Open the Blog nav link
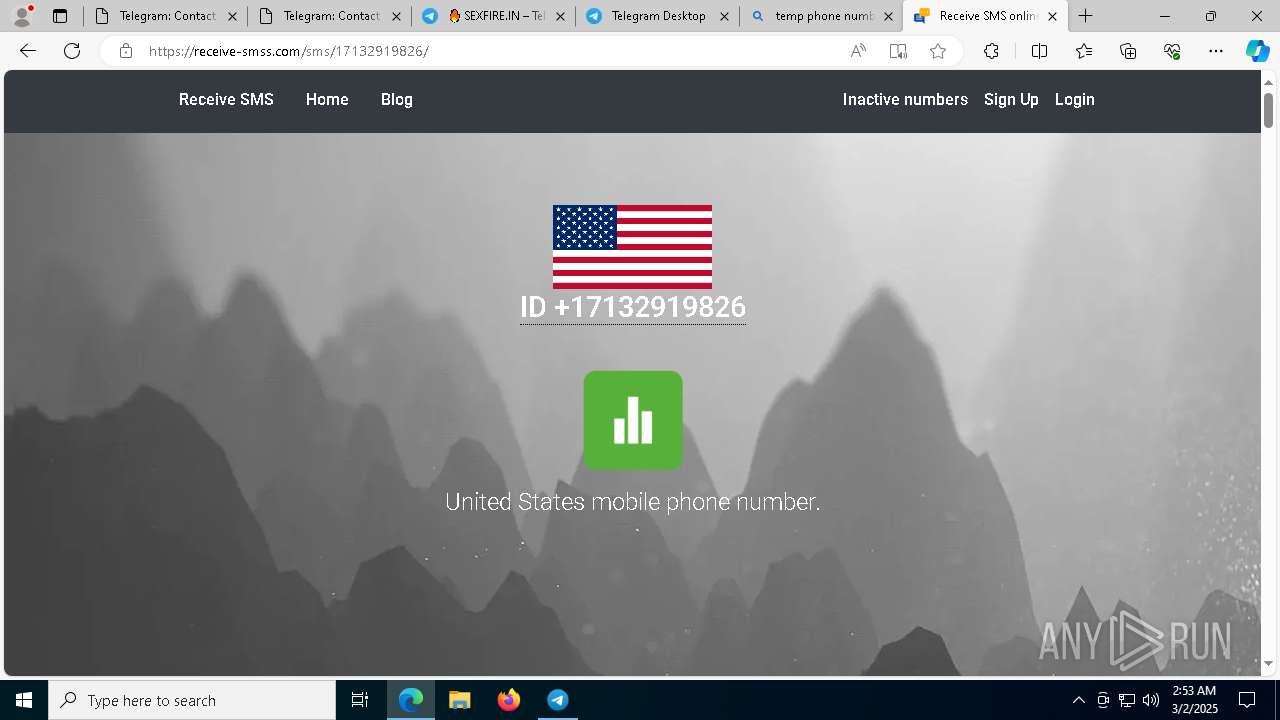 397,99
